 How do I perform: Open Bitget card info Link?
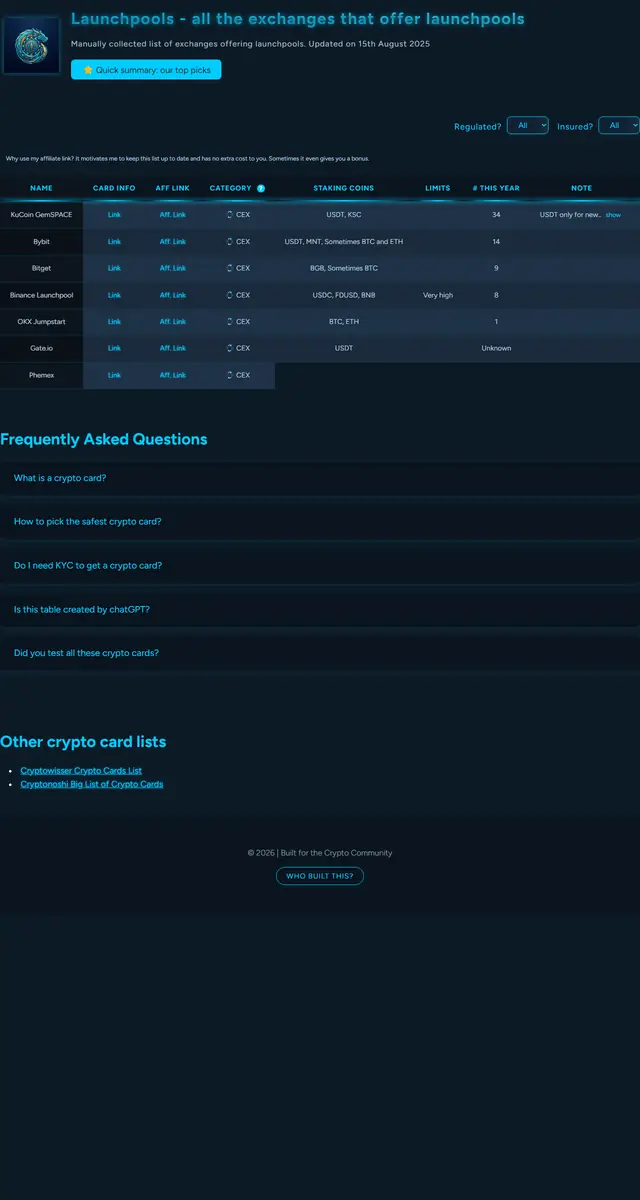(x=114, y=268)
